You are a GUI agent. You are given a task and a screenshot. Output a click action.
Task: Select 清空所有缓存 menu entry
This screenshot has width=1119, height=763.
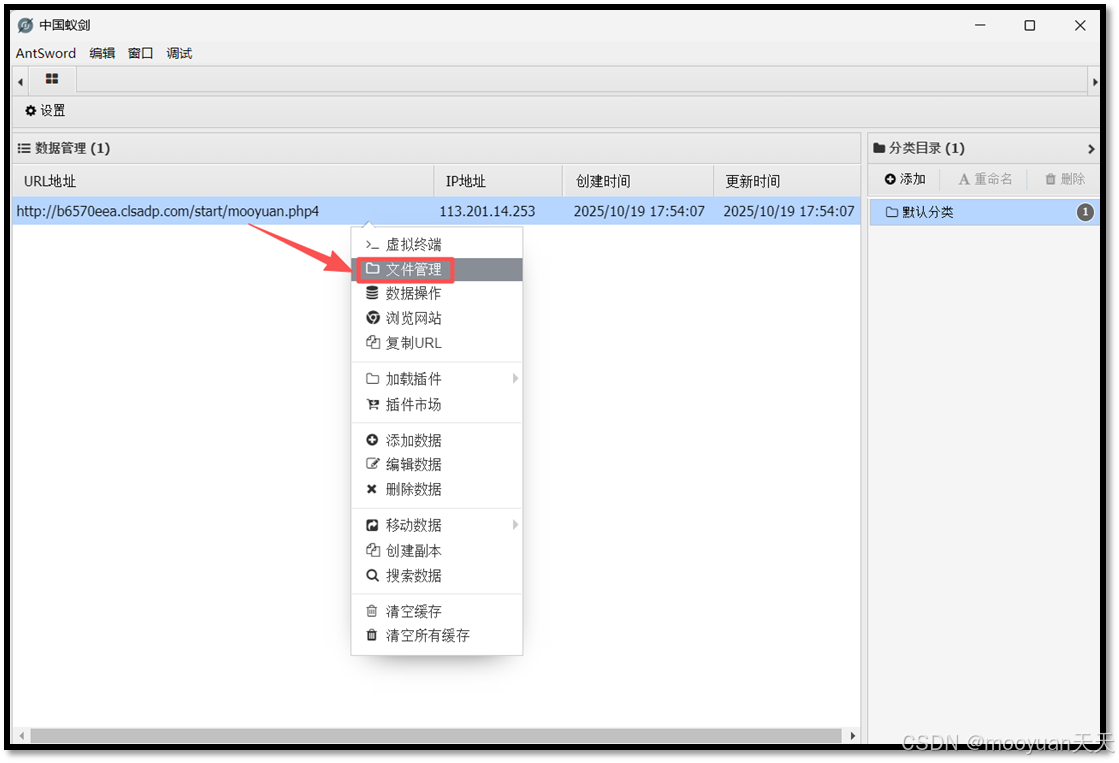(437, 635)
